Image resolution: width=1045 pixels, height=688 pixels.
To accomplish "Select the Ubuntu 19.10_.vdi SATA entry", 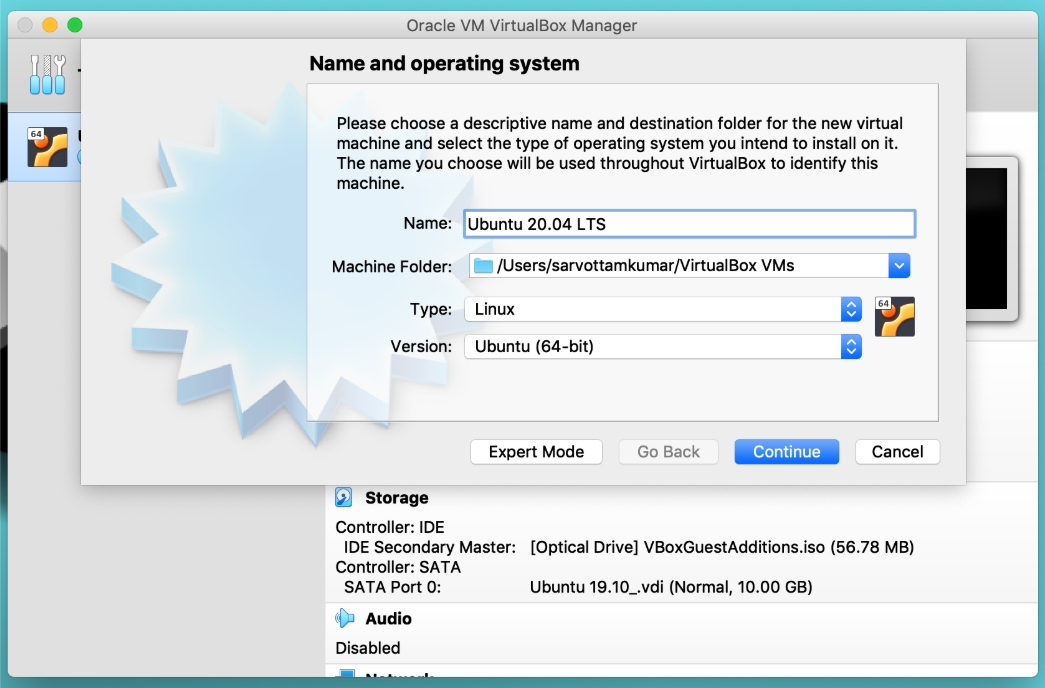I will tap(671, 587).
